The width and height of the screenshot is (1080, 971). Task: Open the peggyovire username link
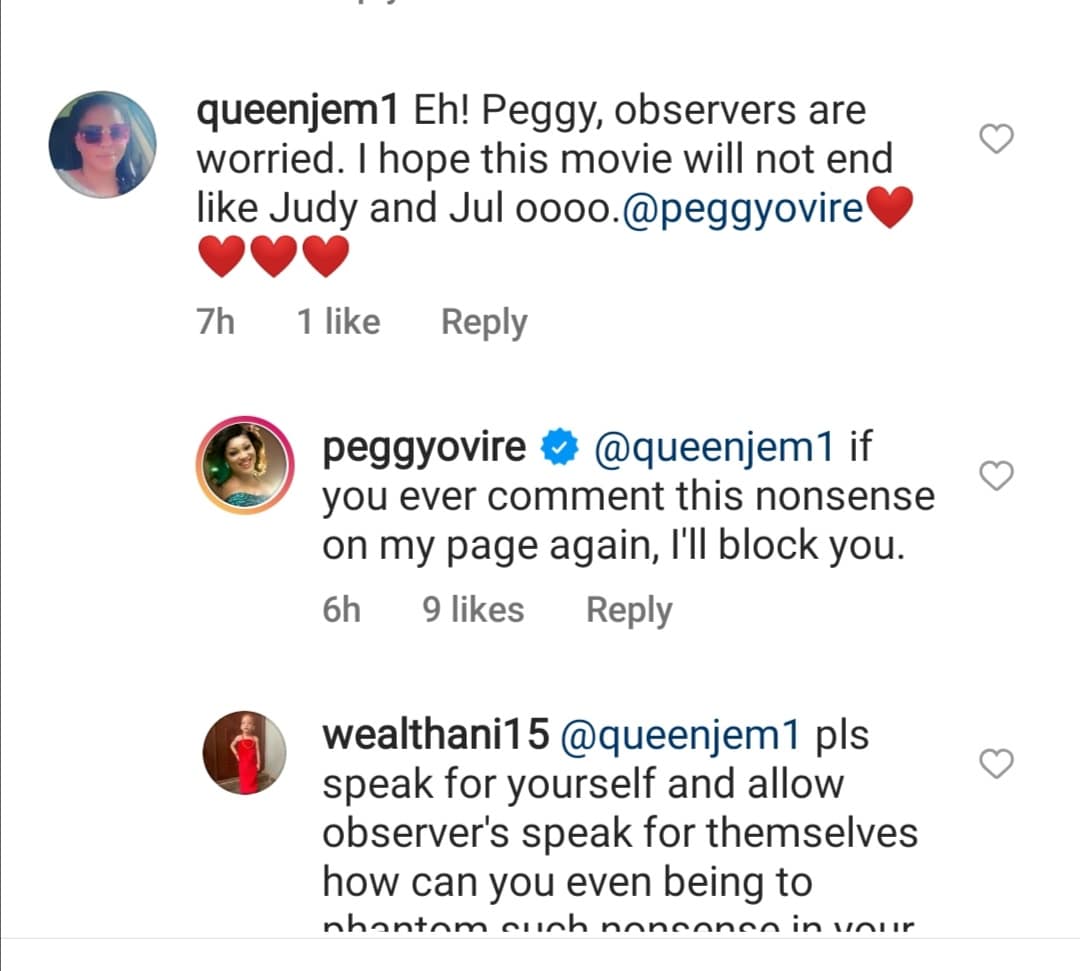click(424, 449)
